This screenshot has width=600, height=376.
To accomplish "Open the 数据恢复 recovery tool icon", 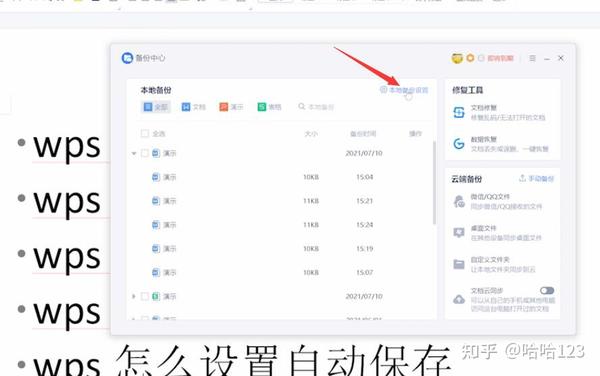I will coord(459,144).
